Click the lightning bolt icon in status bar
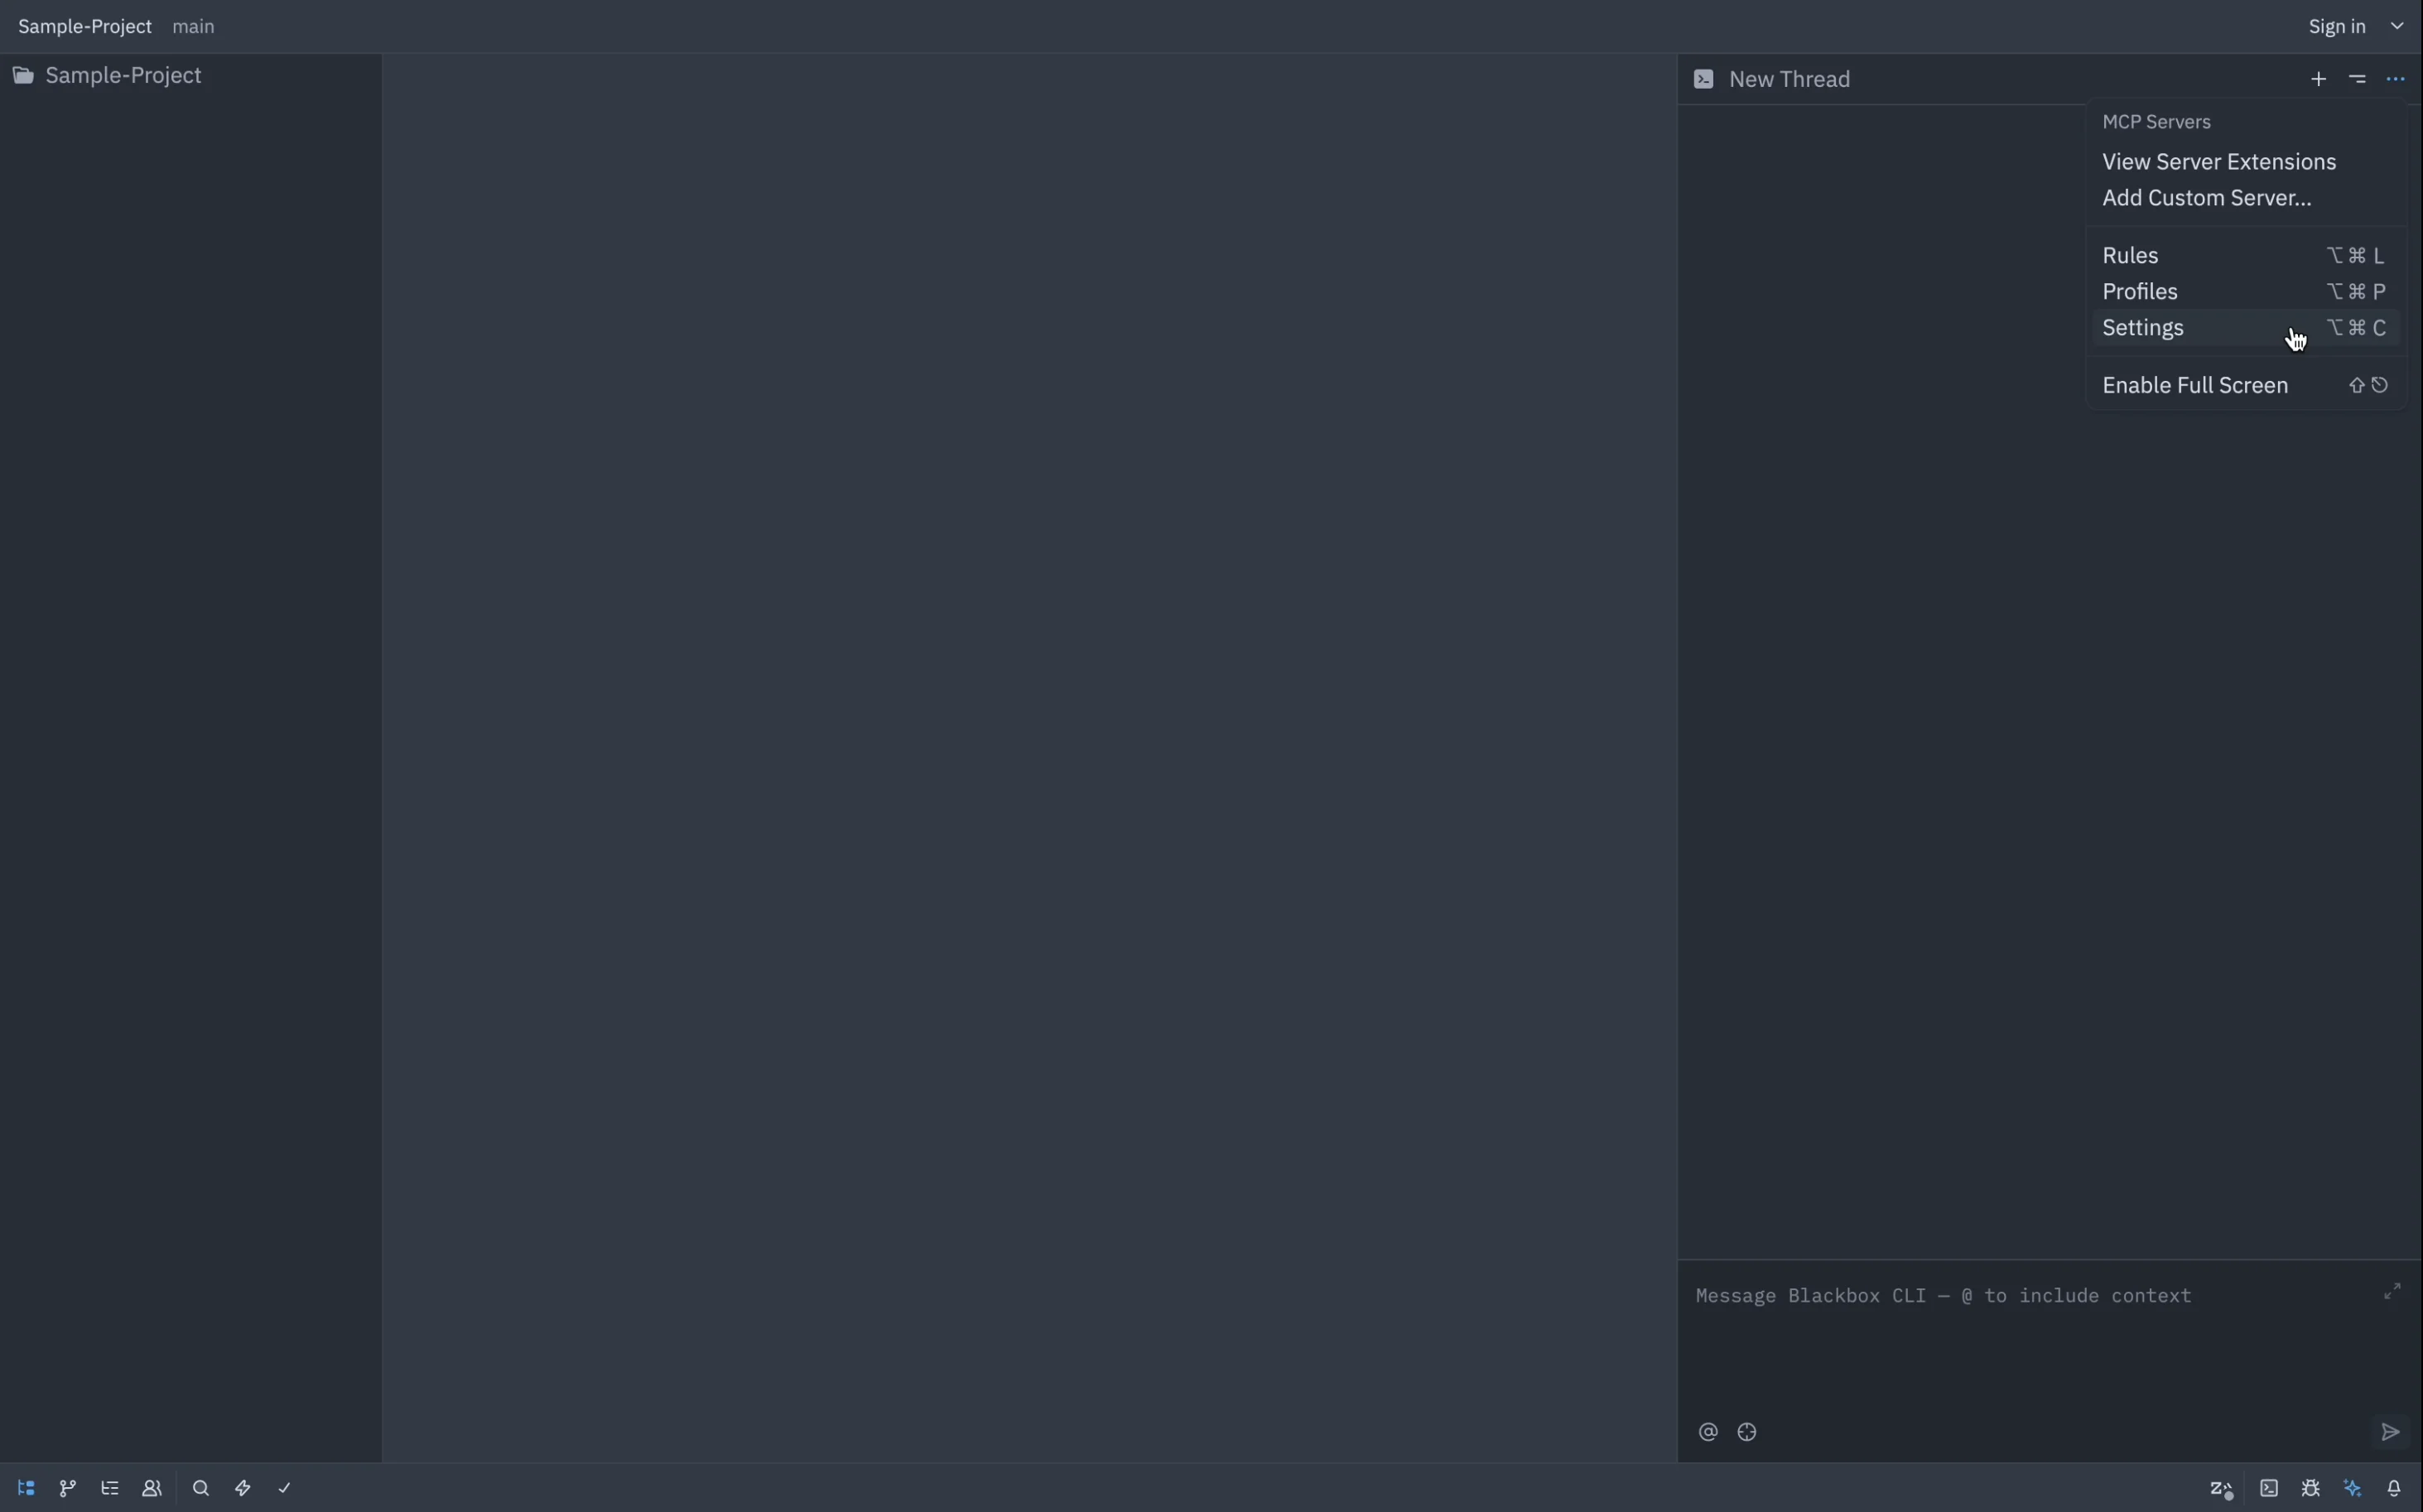The height and width of the screenshot is (1512, 2423). click(243, 1488)
